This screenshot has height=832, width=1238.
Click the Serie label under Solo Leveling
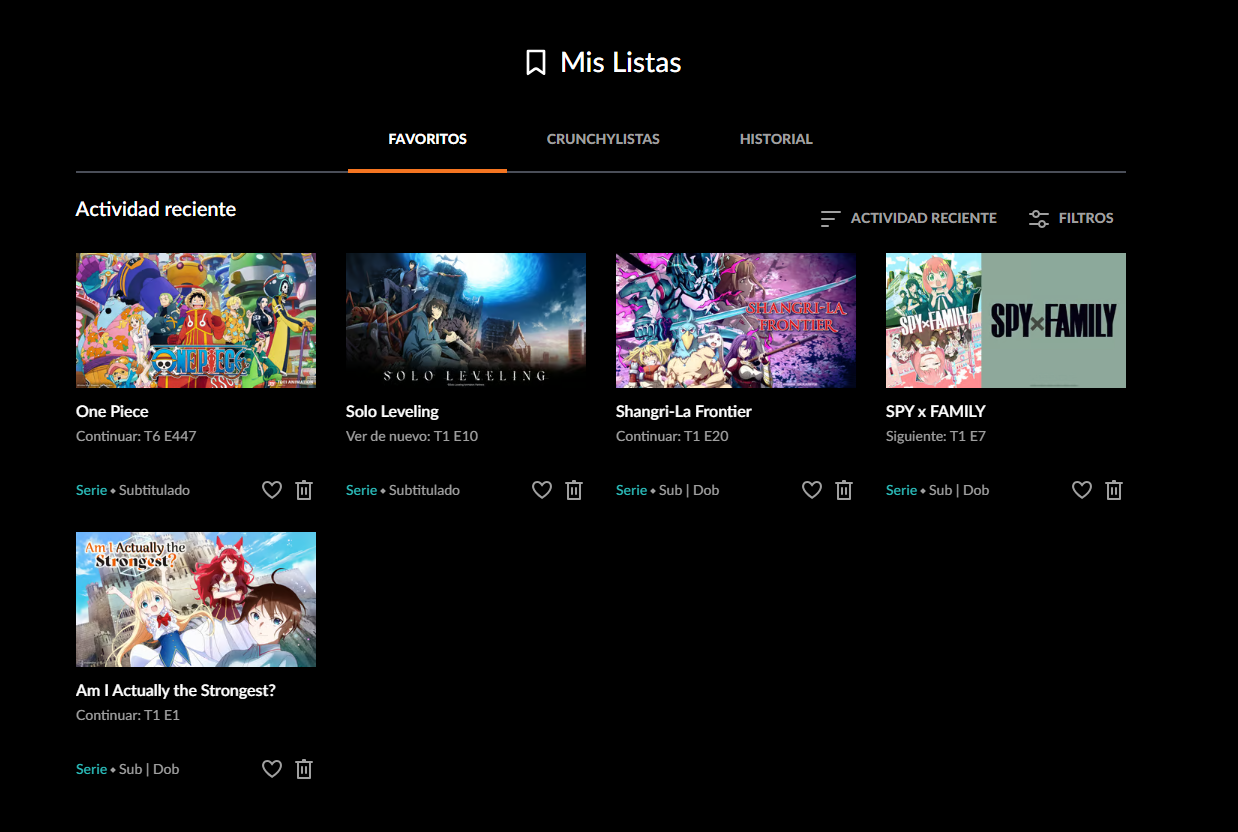(x=361, y=490)
